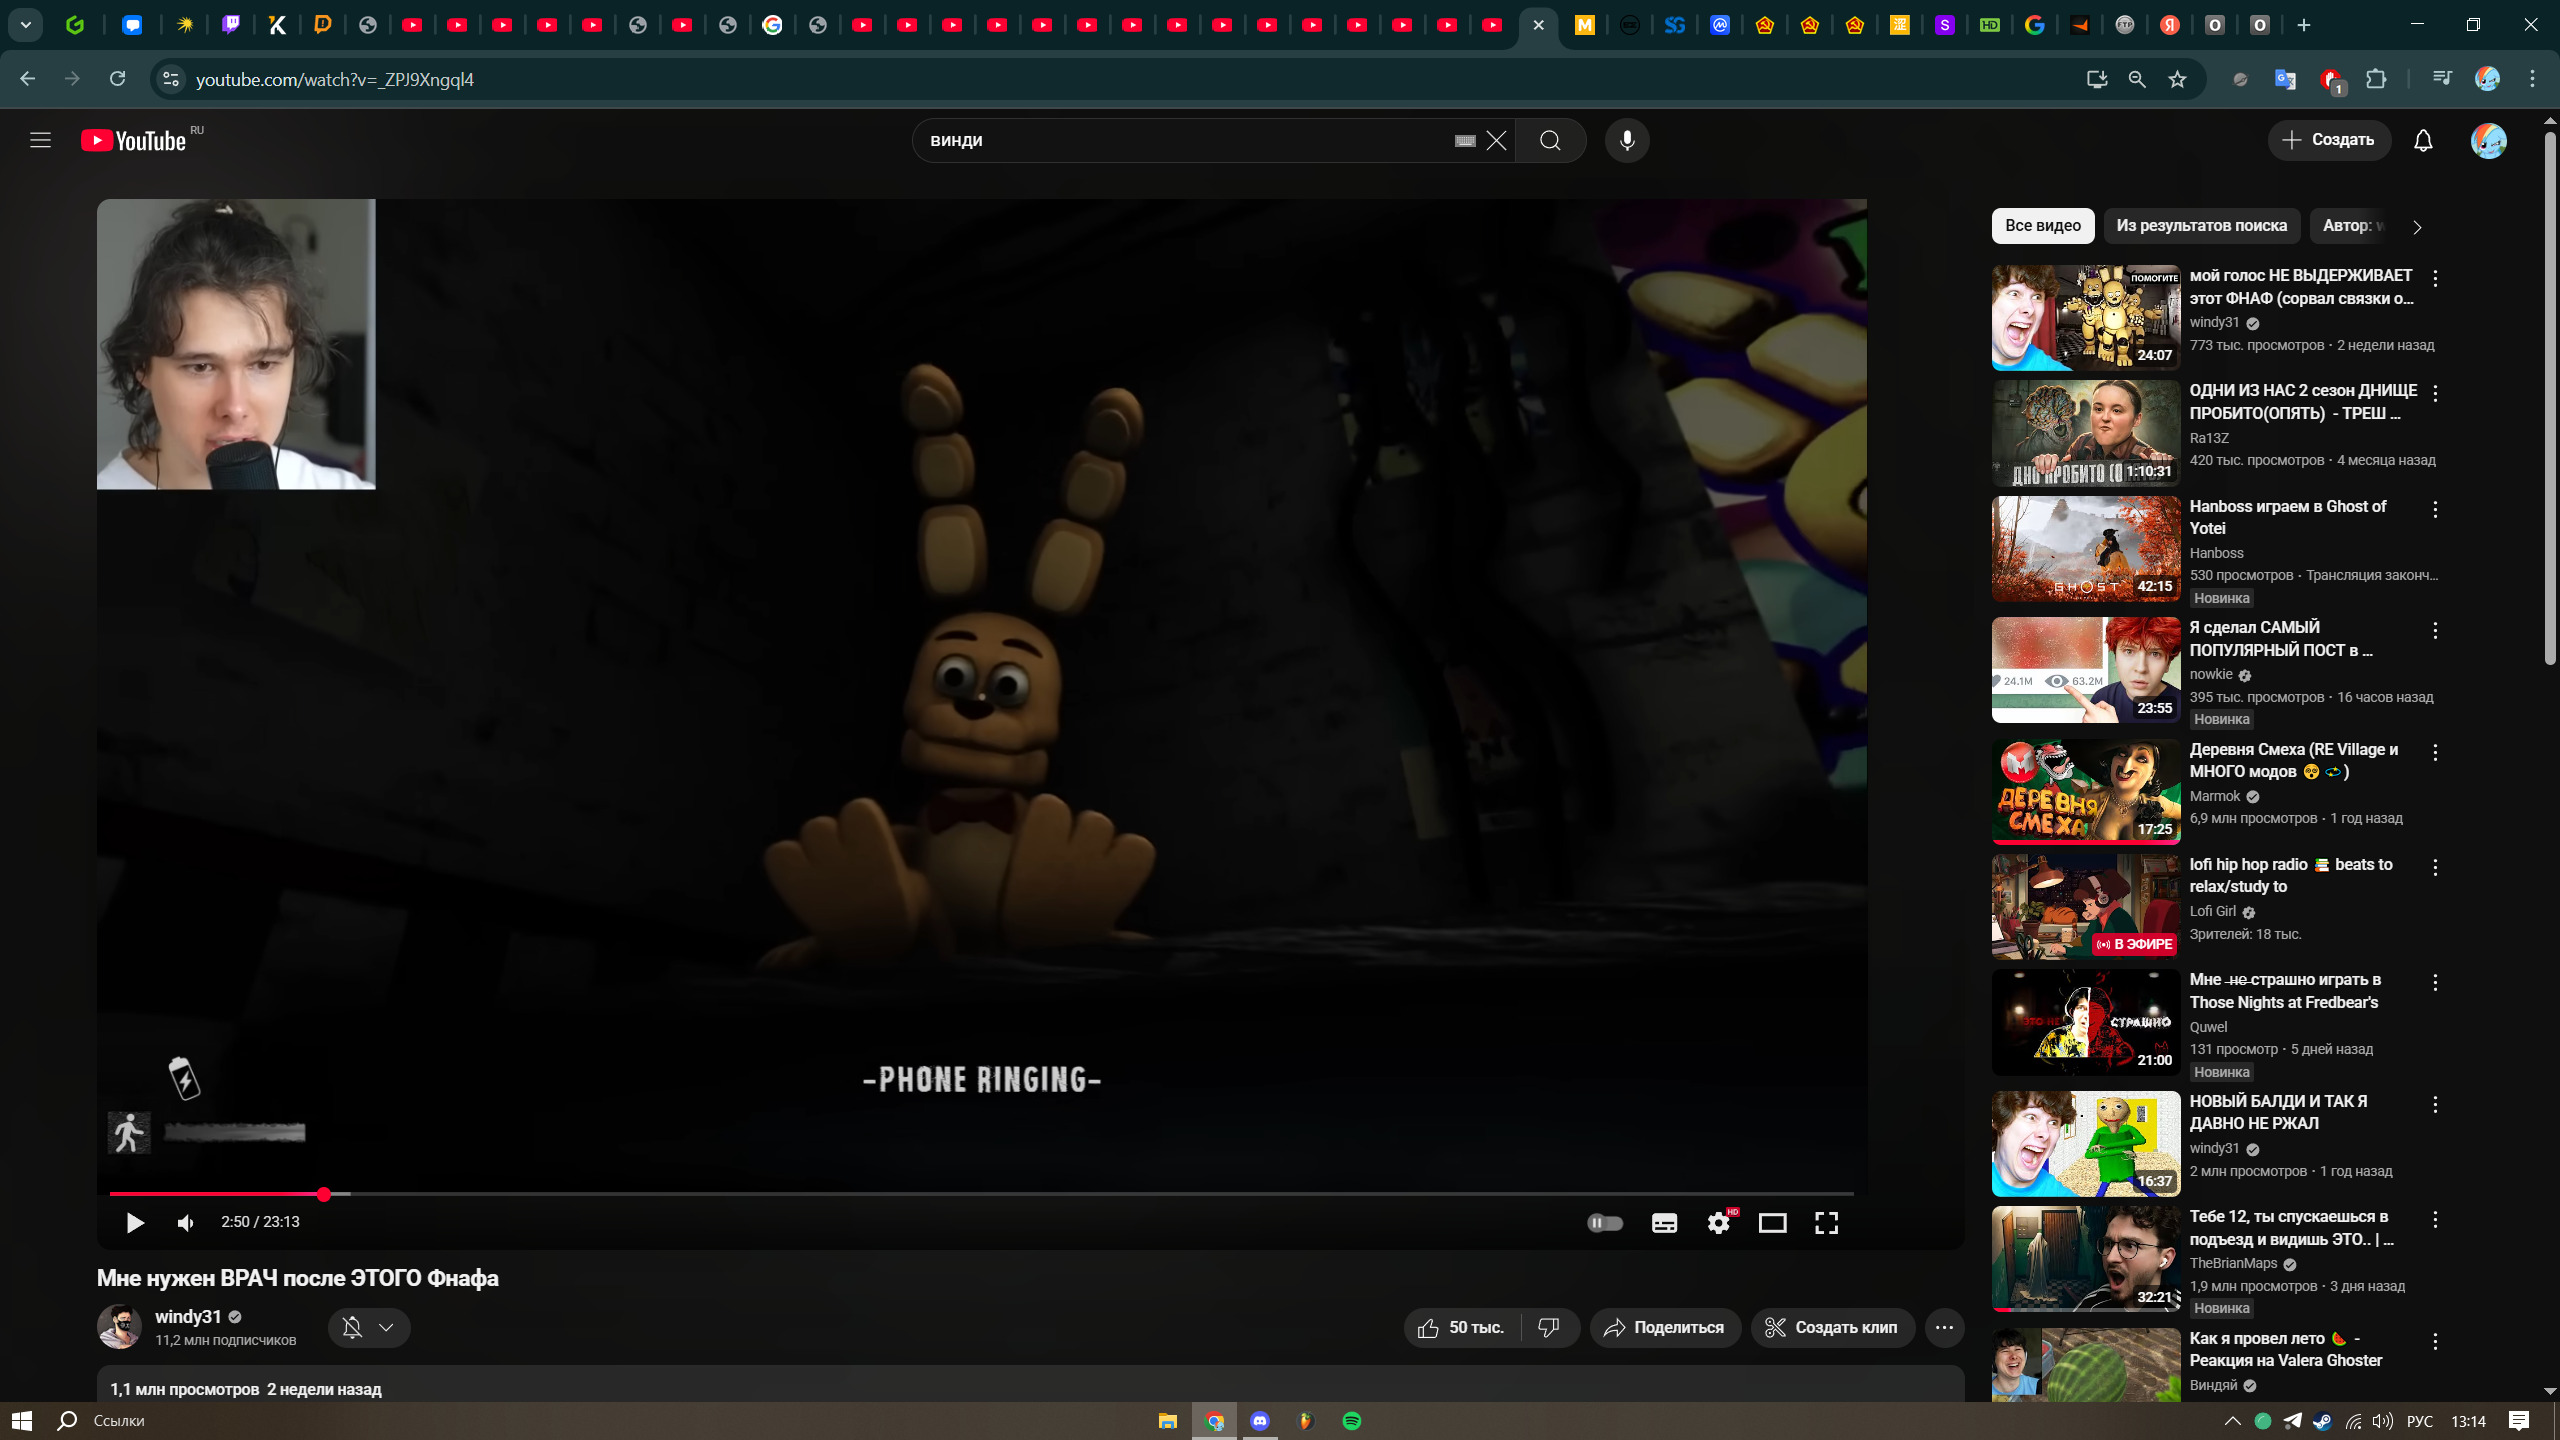Select the "Все видео" filter chip
The image size is (2560, 1440).
pos(2042,226)
